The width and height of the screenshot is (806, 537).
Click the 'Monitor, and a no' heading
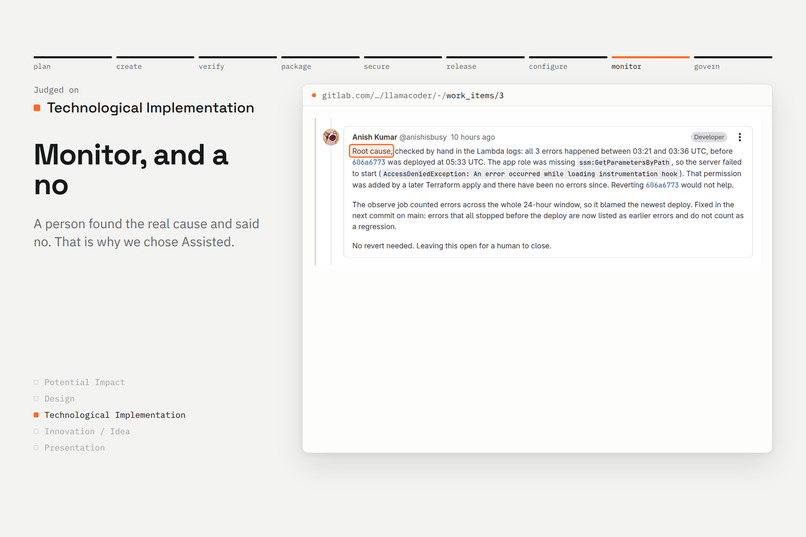coord(131,170)
